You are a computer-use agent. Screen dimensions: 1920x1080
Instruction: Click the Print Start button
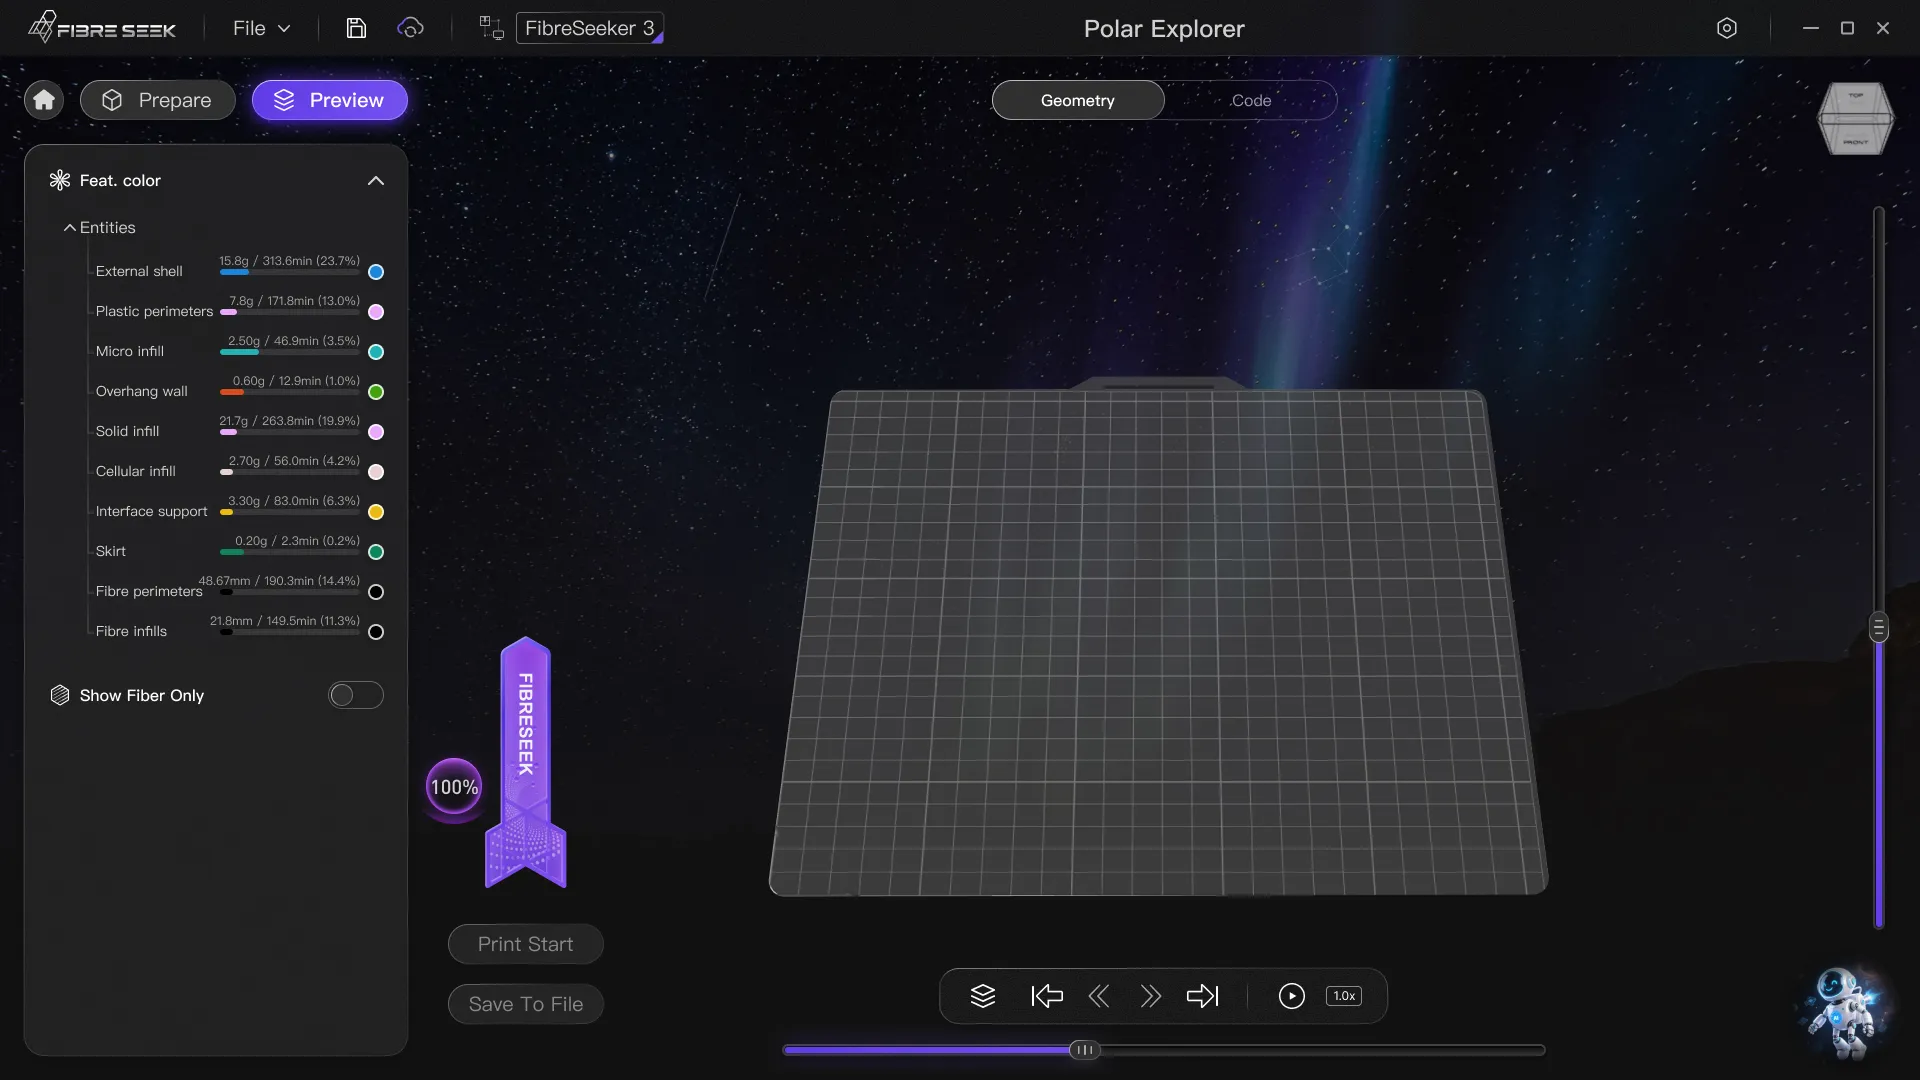pyautogui.click(x=525, y=944)
